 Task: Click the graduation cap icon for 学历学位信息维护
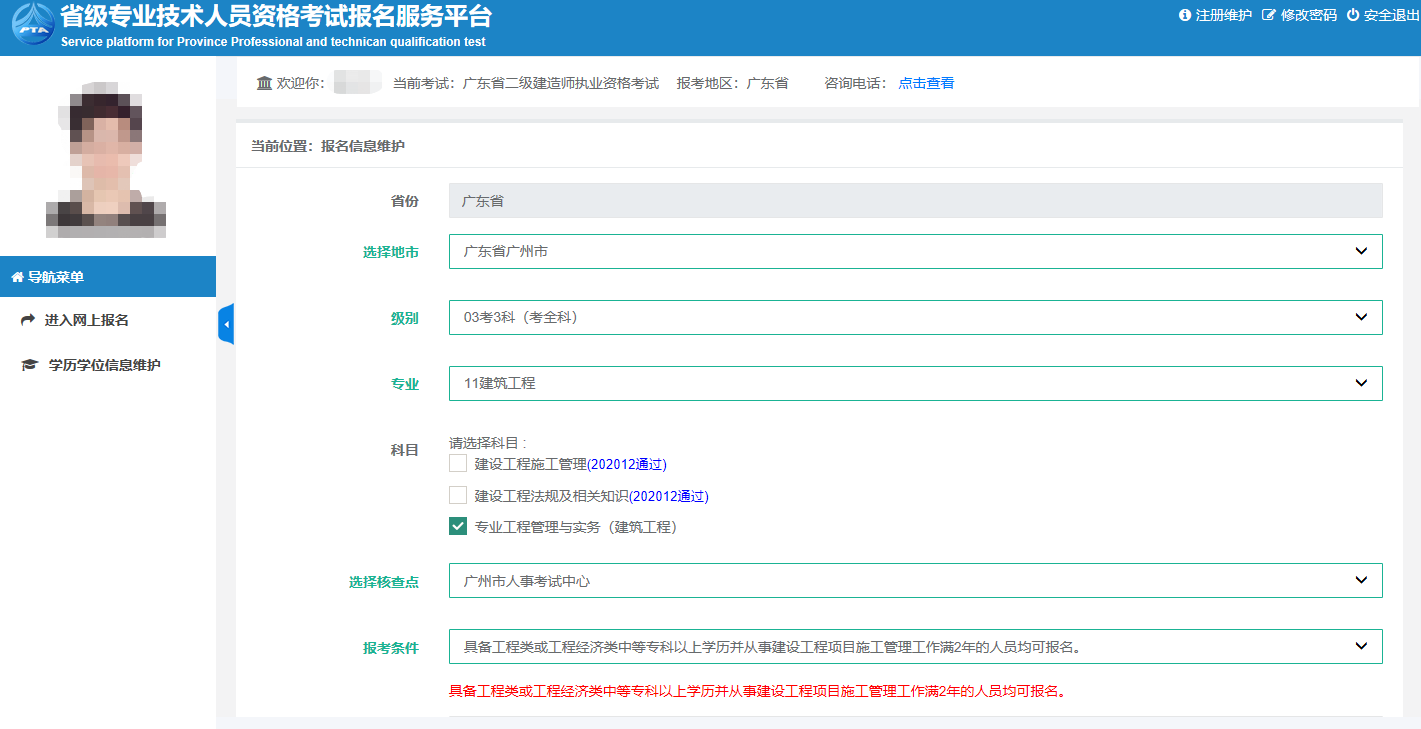(29, 365)
